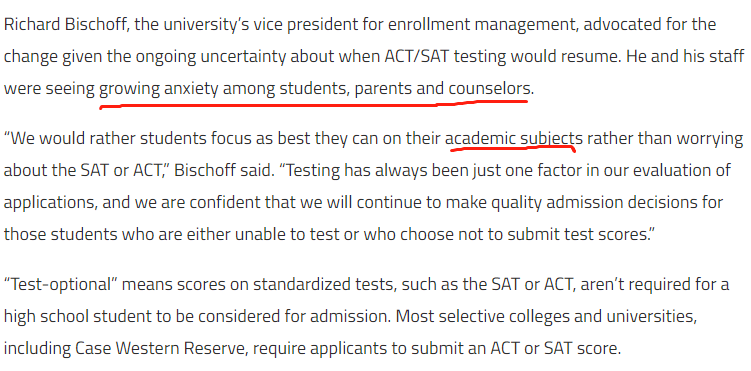Click the long red underline beneath 'growing anxiety'
Screen dimensions: 751x371
[x=314, y=104]
